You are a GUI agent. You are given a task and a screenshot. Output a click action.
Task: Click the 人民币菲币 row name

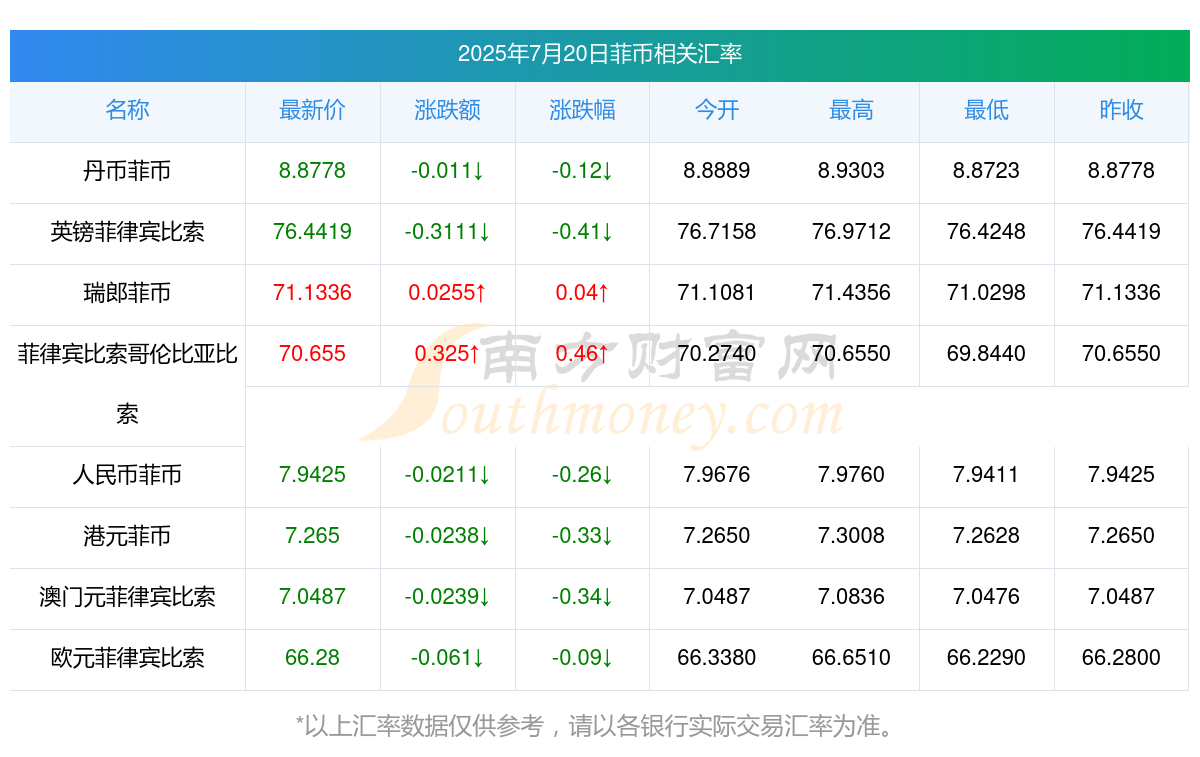127,475
